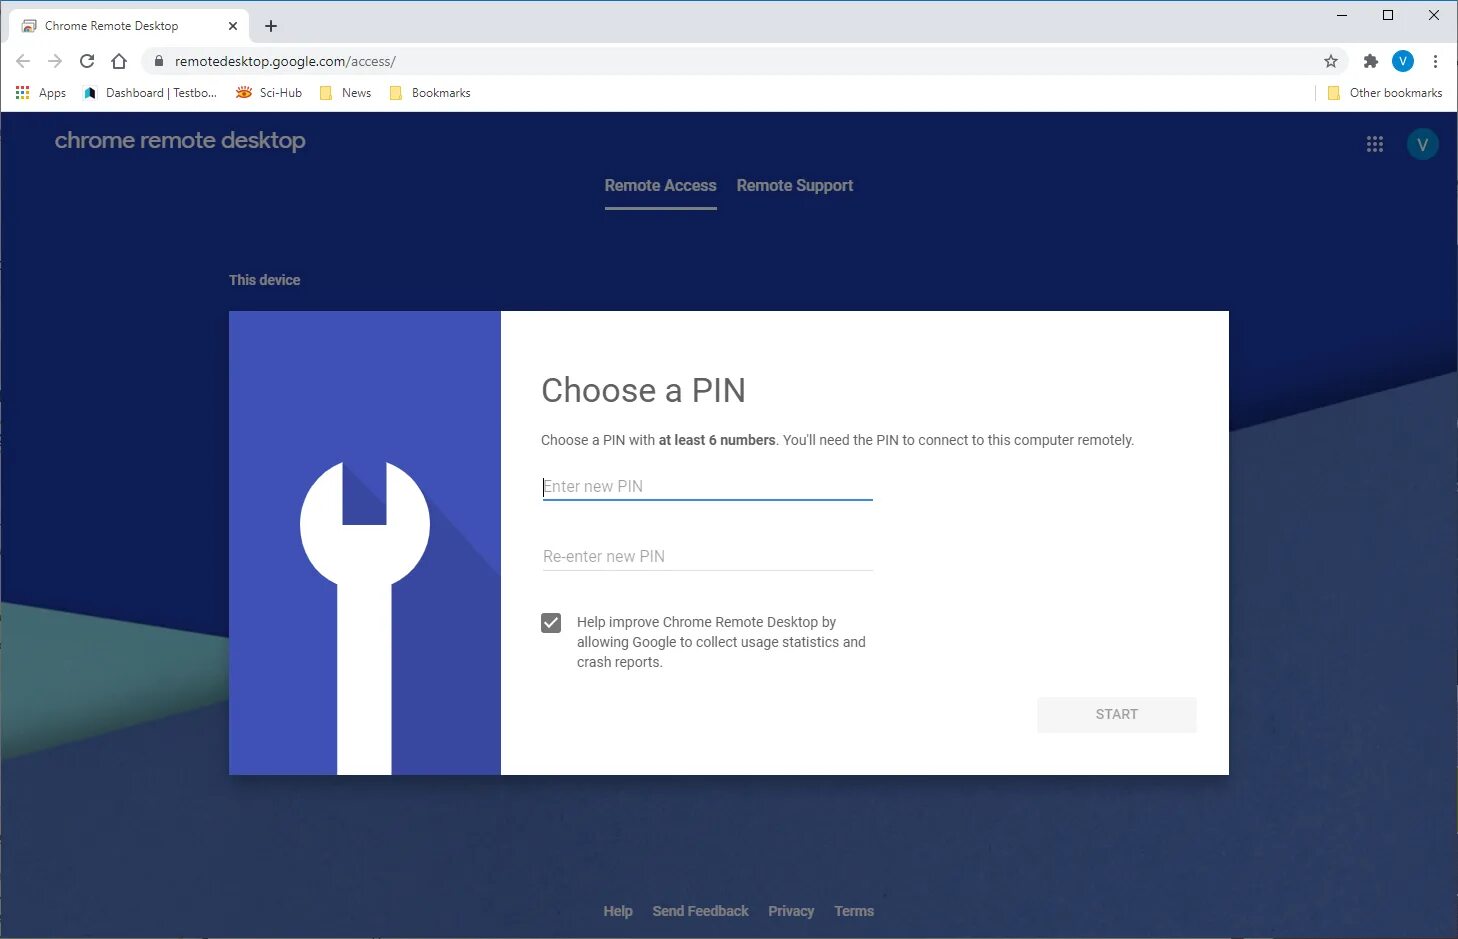Click the chrome remote desktop logo text
Viewport: 1458px width, 939px height.
pos(180,140)
